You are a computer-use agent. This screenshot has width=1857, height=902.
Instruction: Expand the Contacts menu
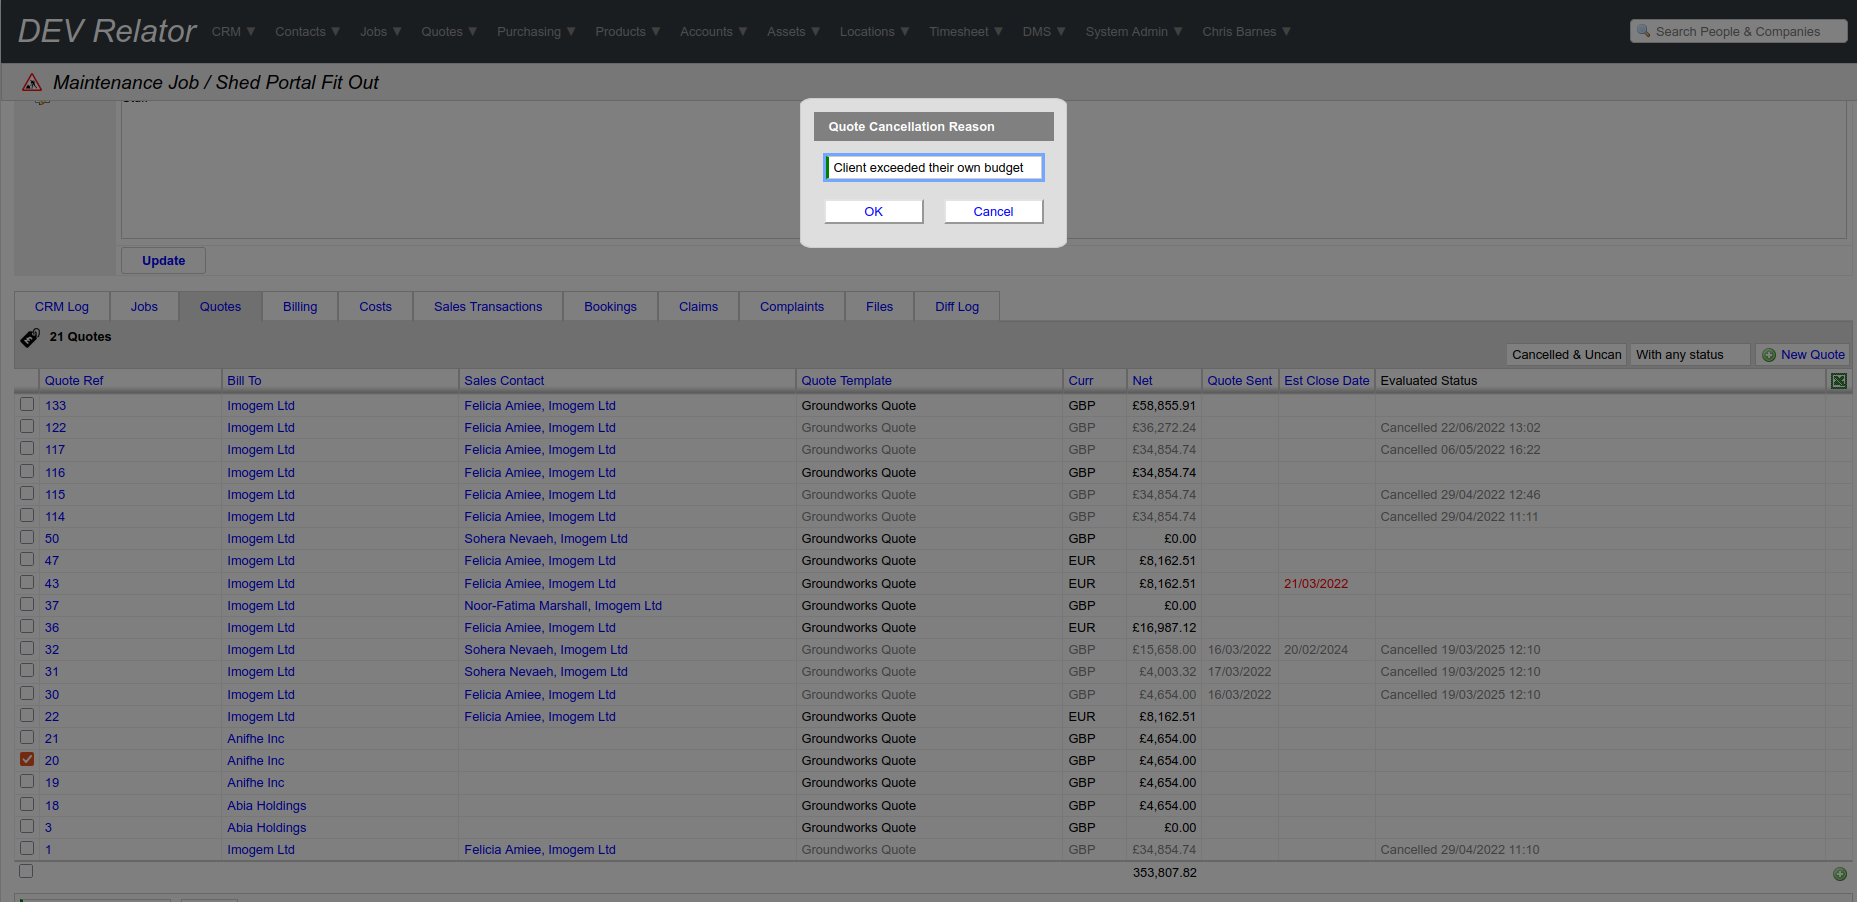[x=308, y=32]
